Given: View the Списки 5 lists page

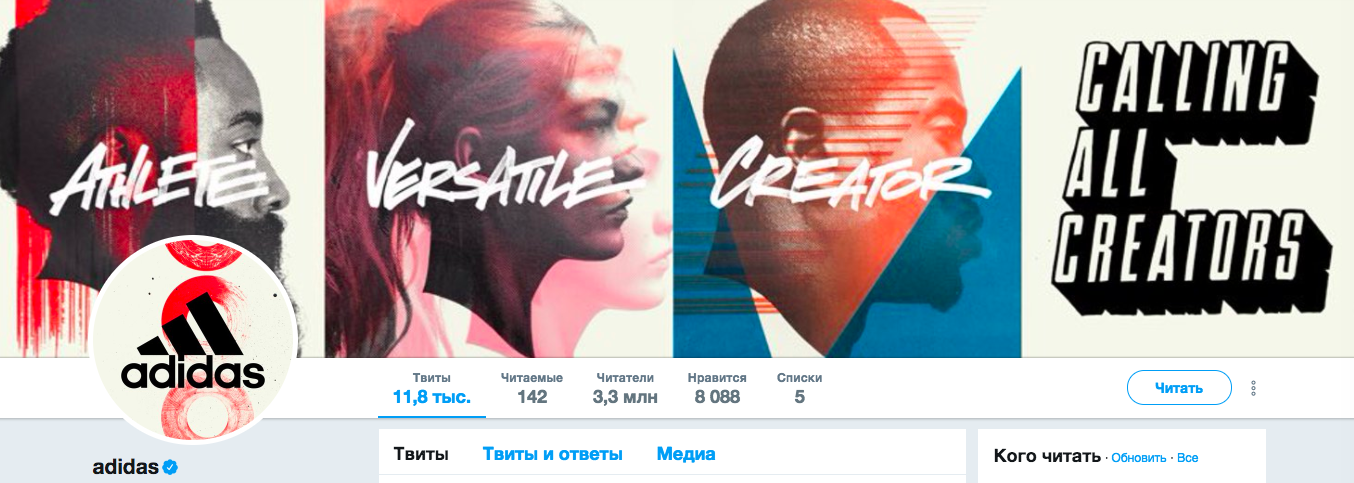Looking at the screenshot, I should click(799, 388).
